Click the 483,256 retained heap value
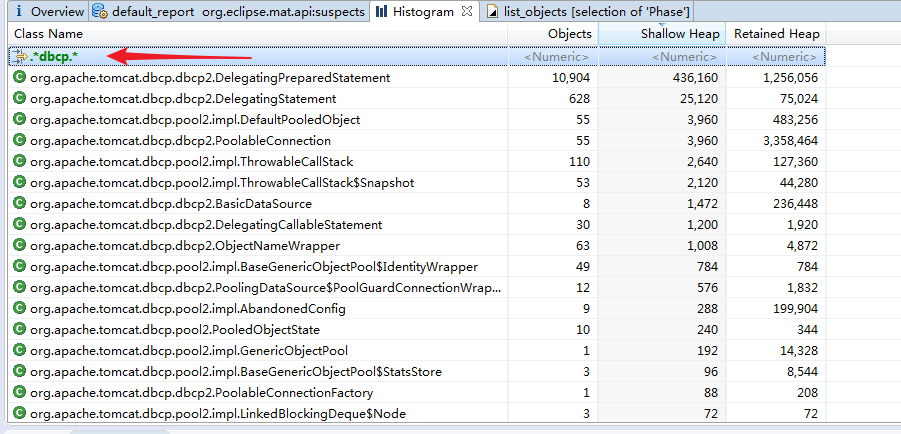 click(x=795, y=120)
